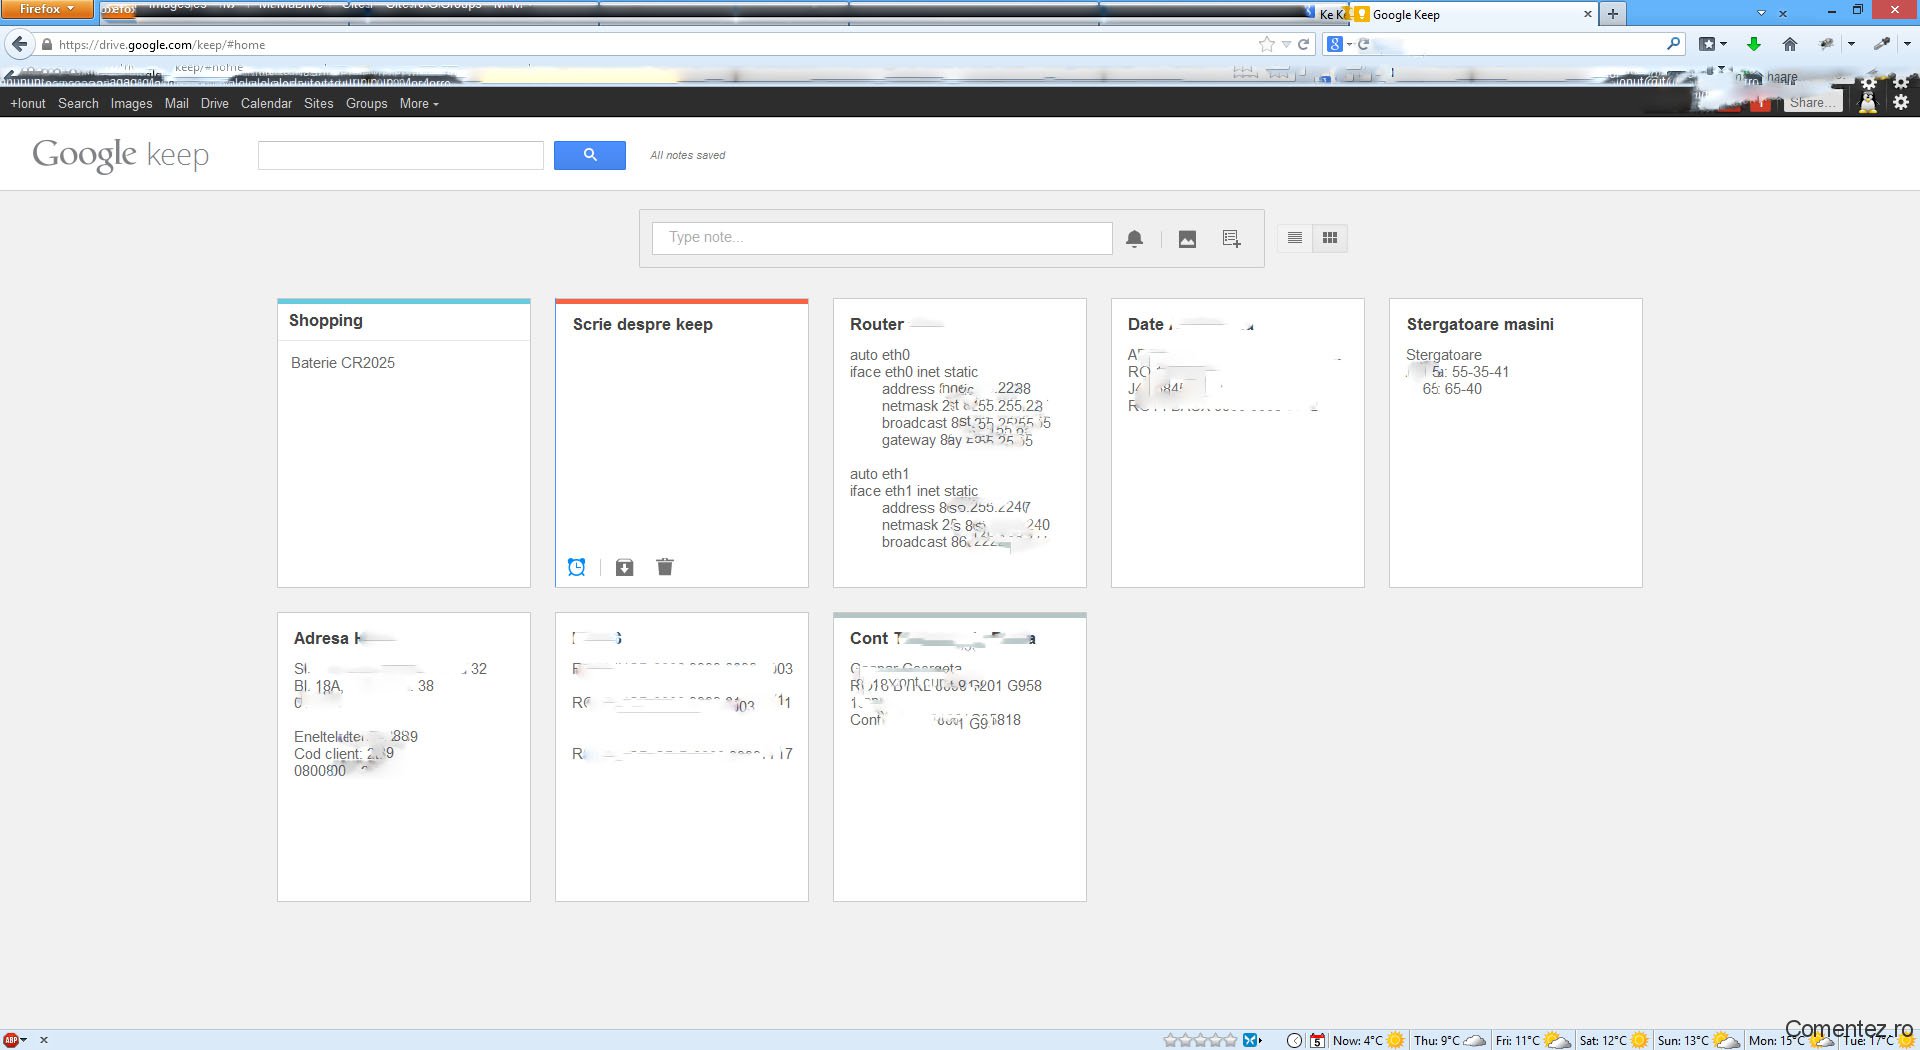View Saturday forecast Sat: 12°C
1920x1050 pixels.
point(1613,1040)
